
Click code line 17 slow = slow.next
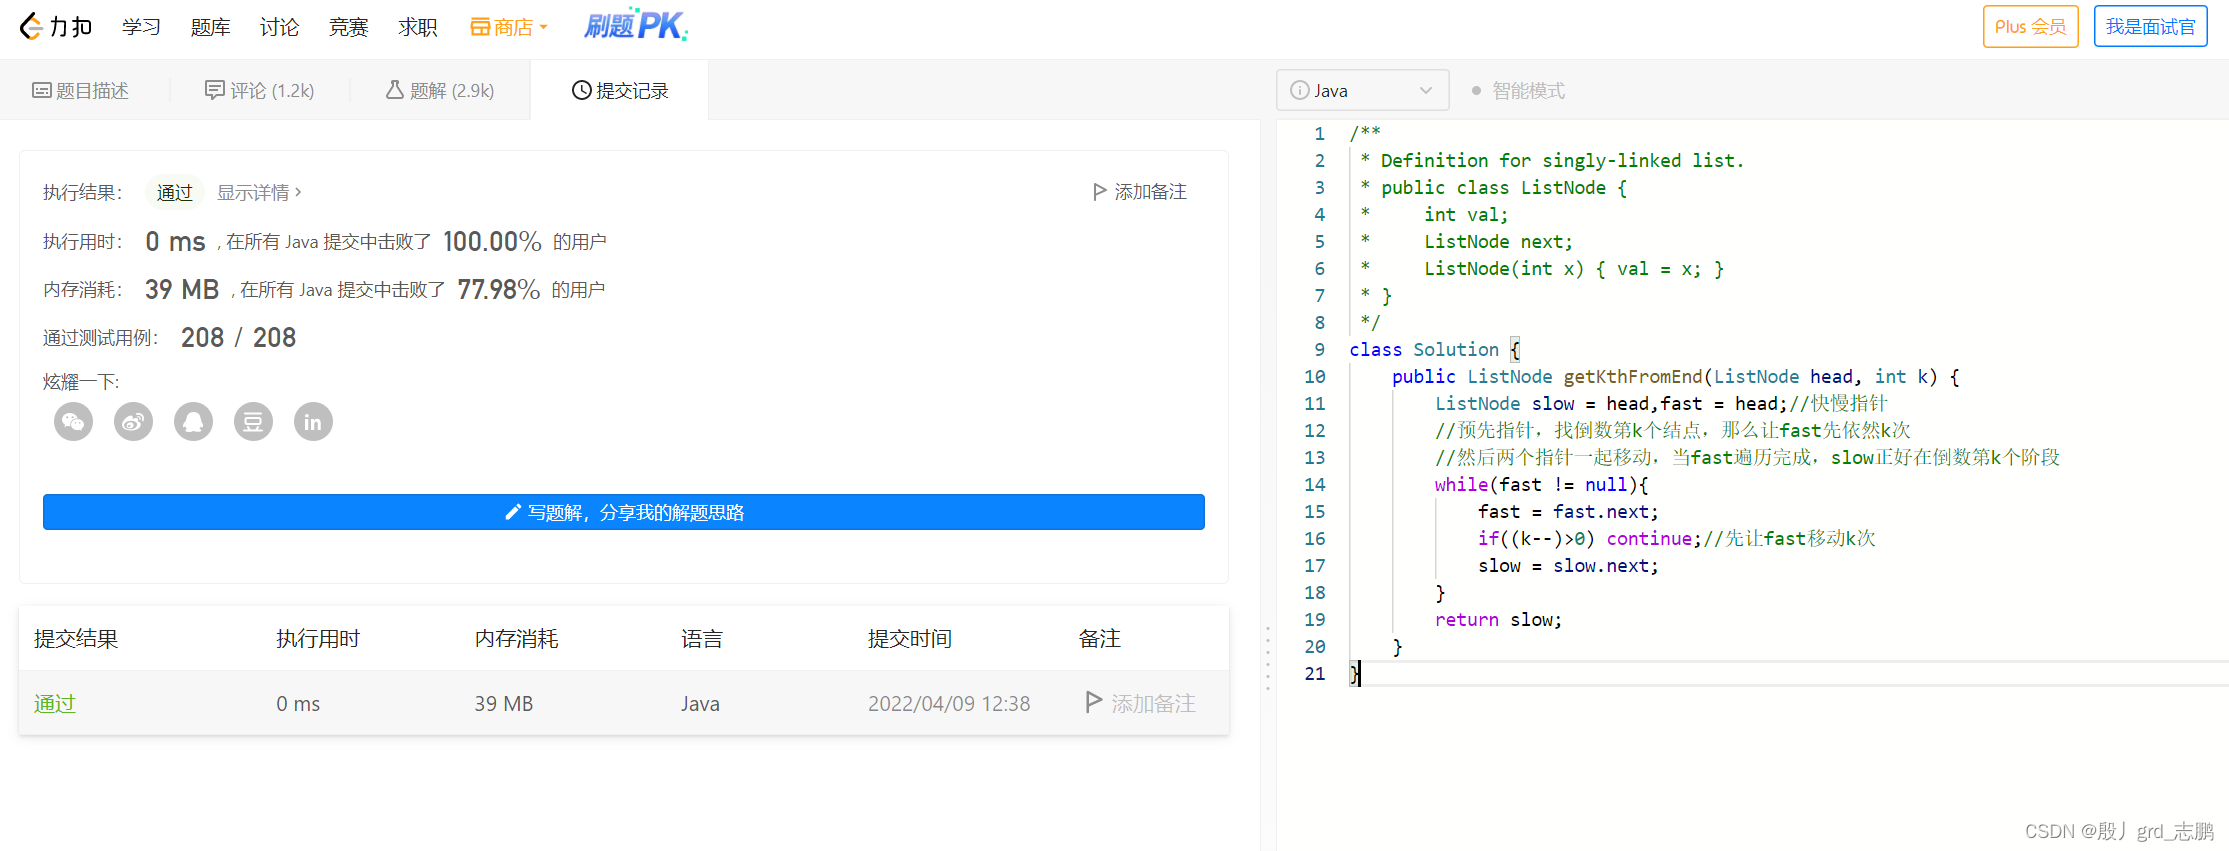(1568, 565)
